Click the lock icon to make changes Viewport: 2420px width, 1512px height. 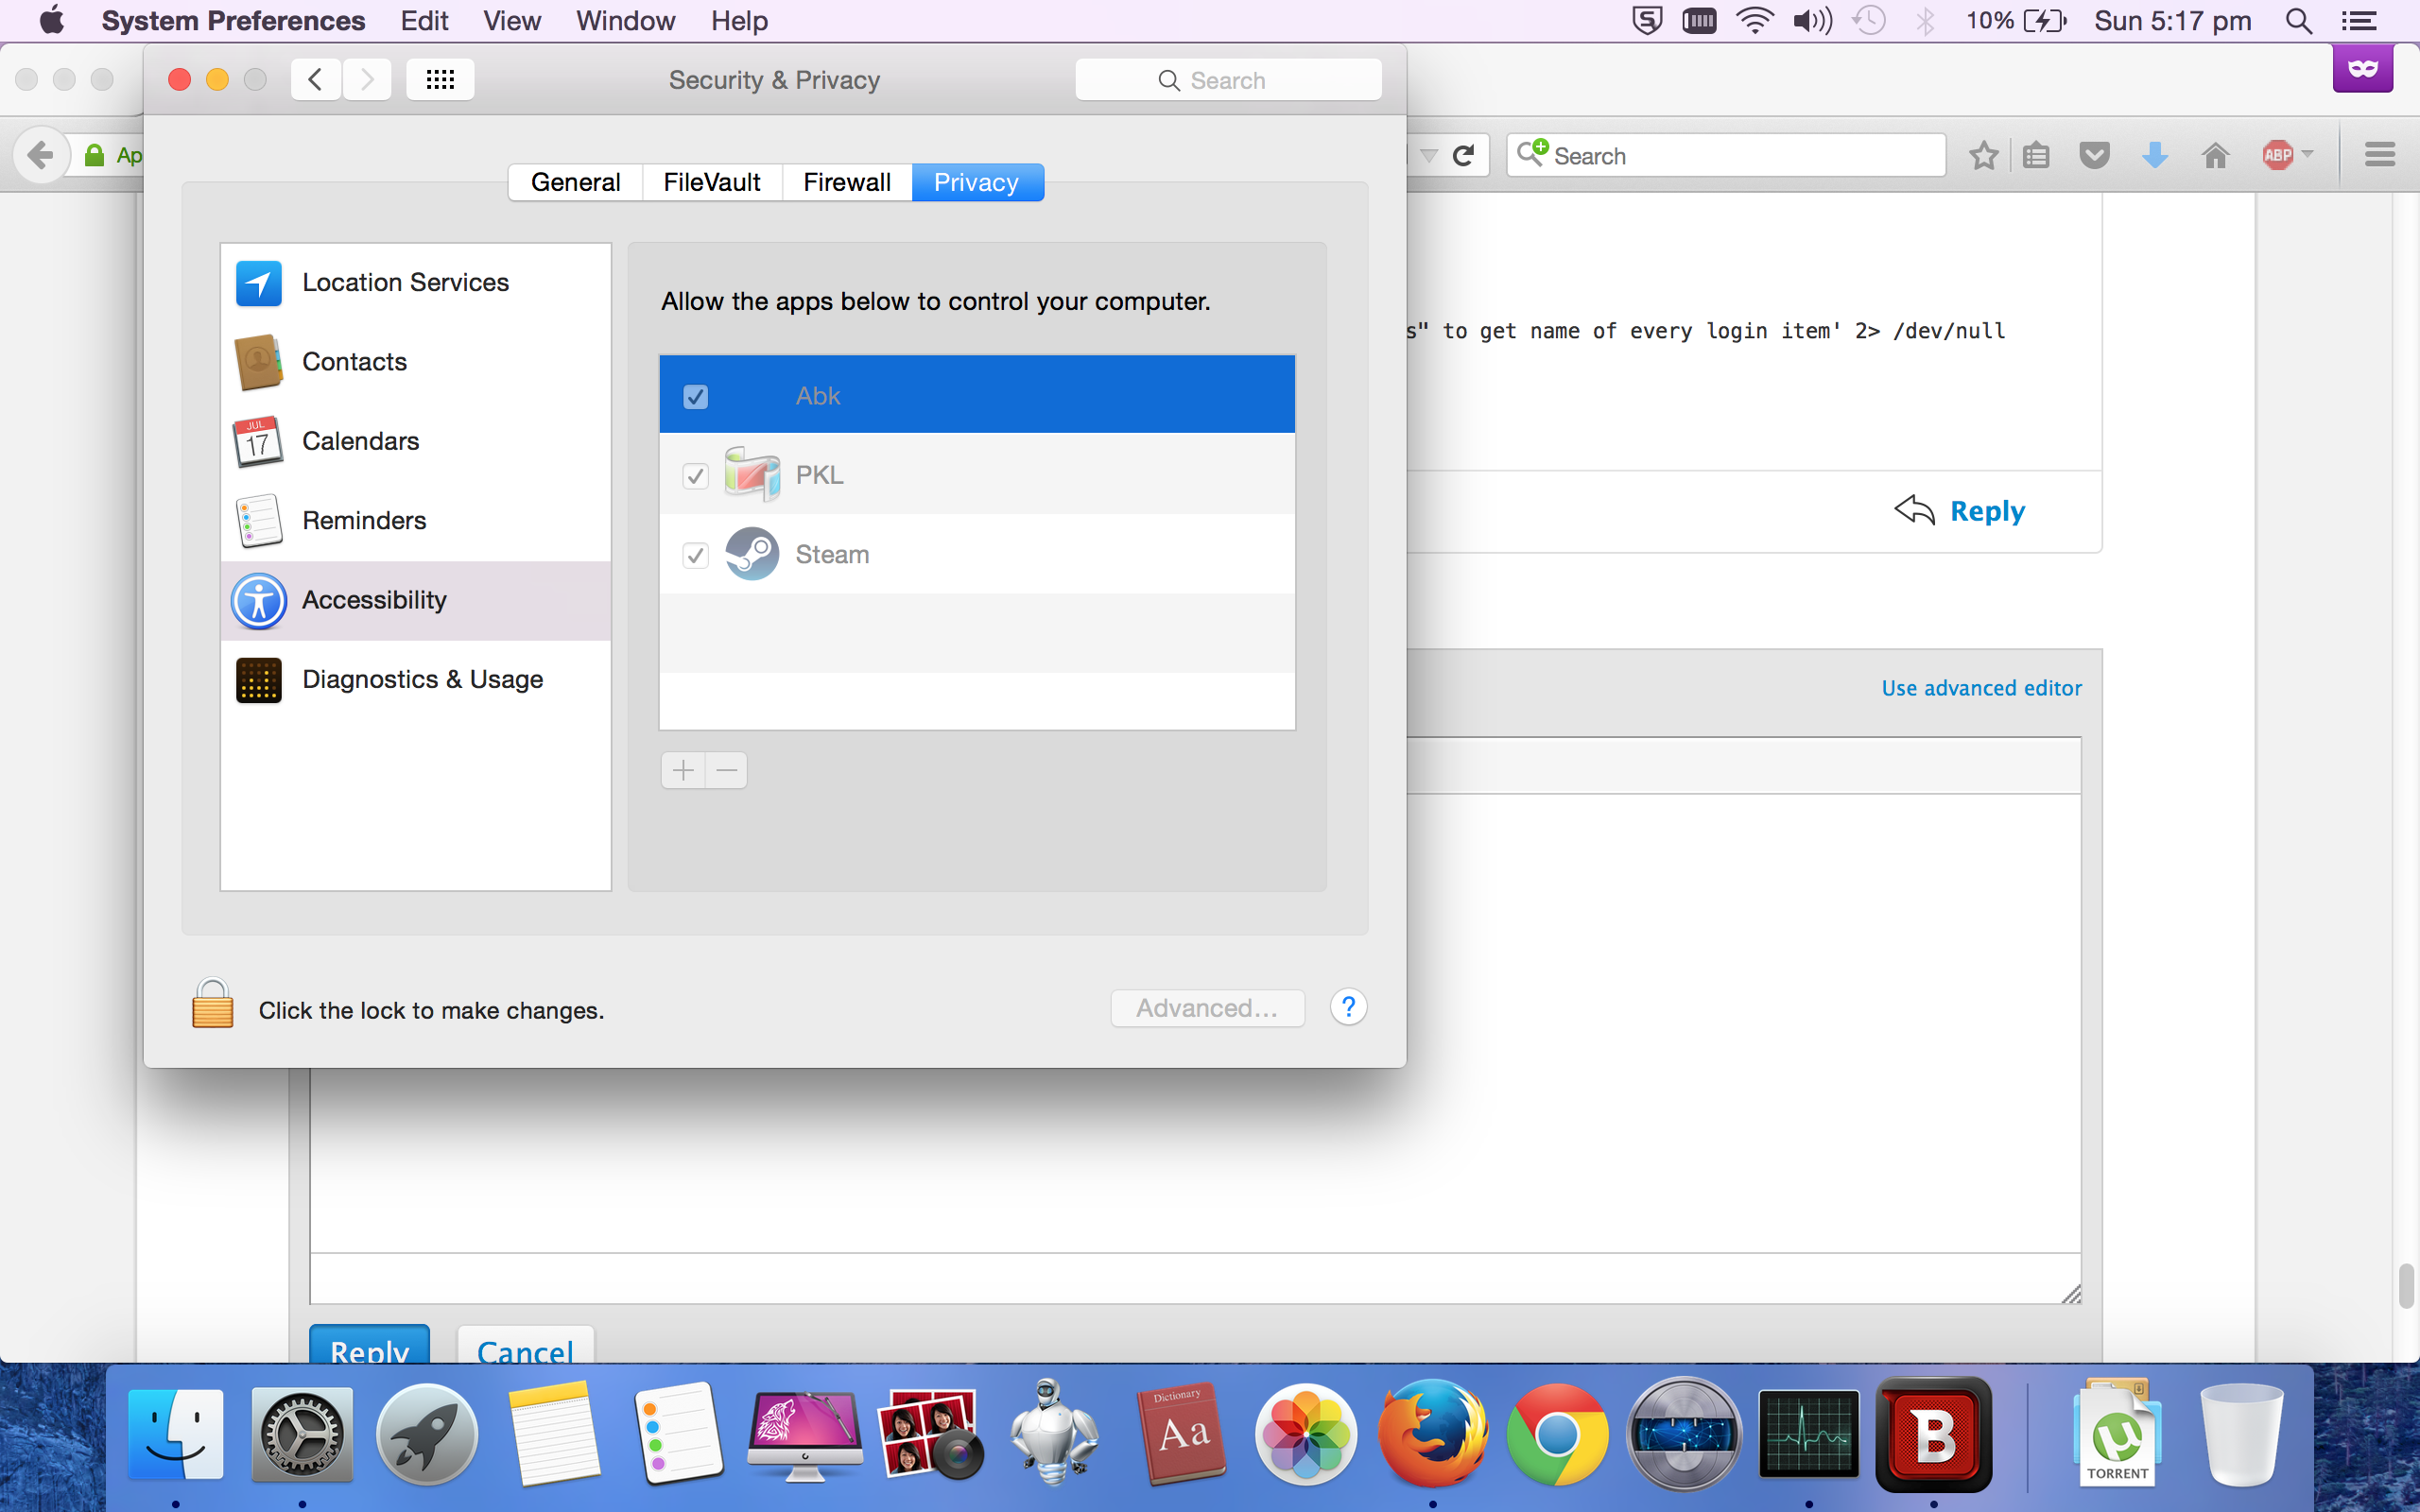[x=212, y=1005]
